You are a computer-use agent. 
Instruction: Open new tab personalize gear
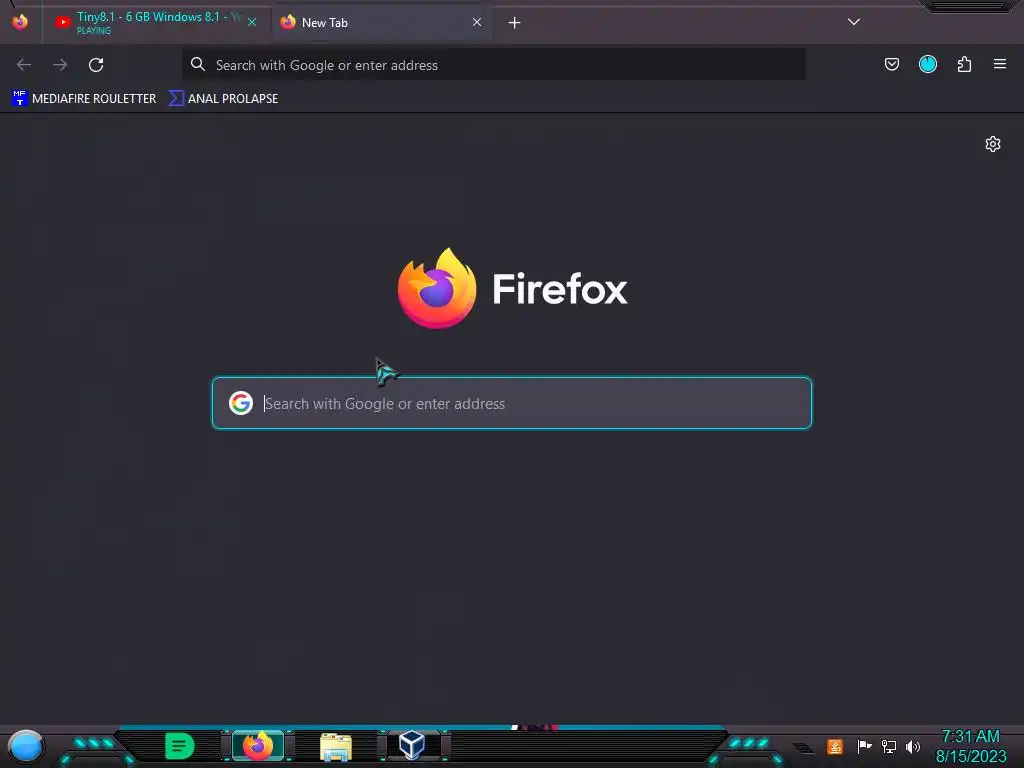point(993,144)
